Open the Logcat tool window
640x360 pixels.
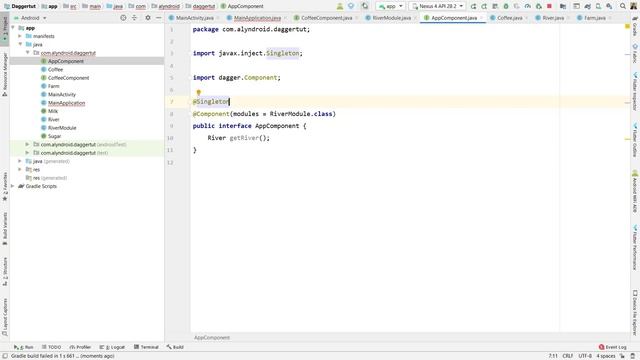(112, 347)
